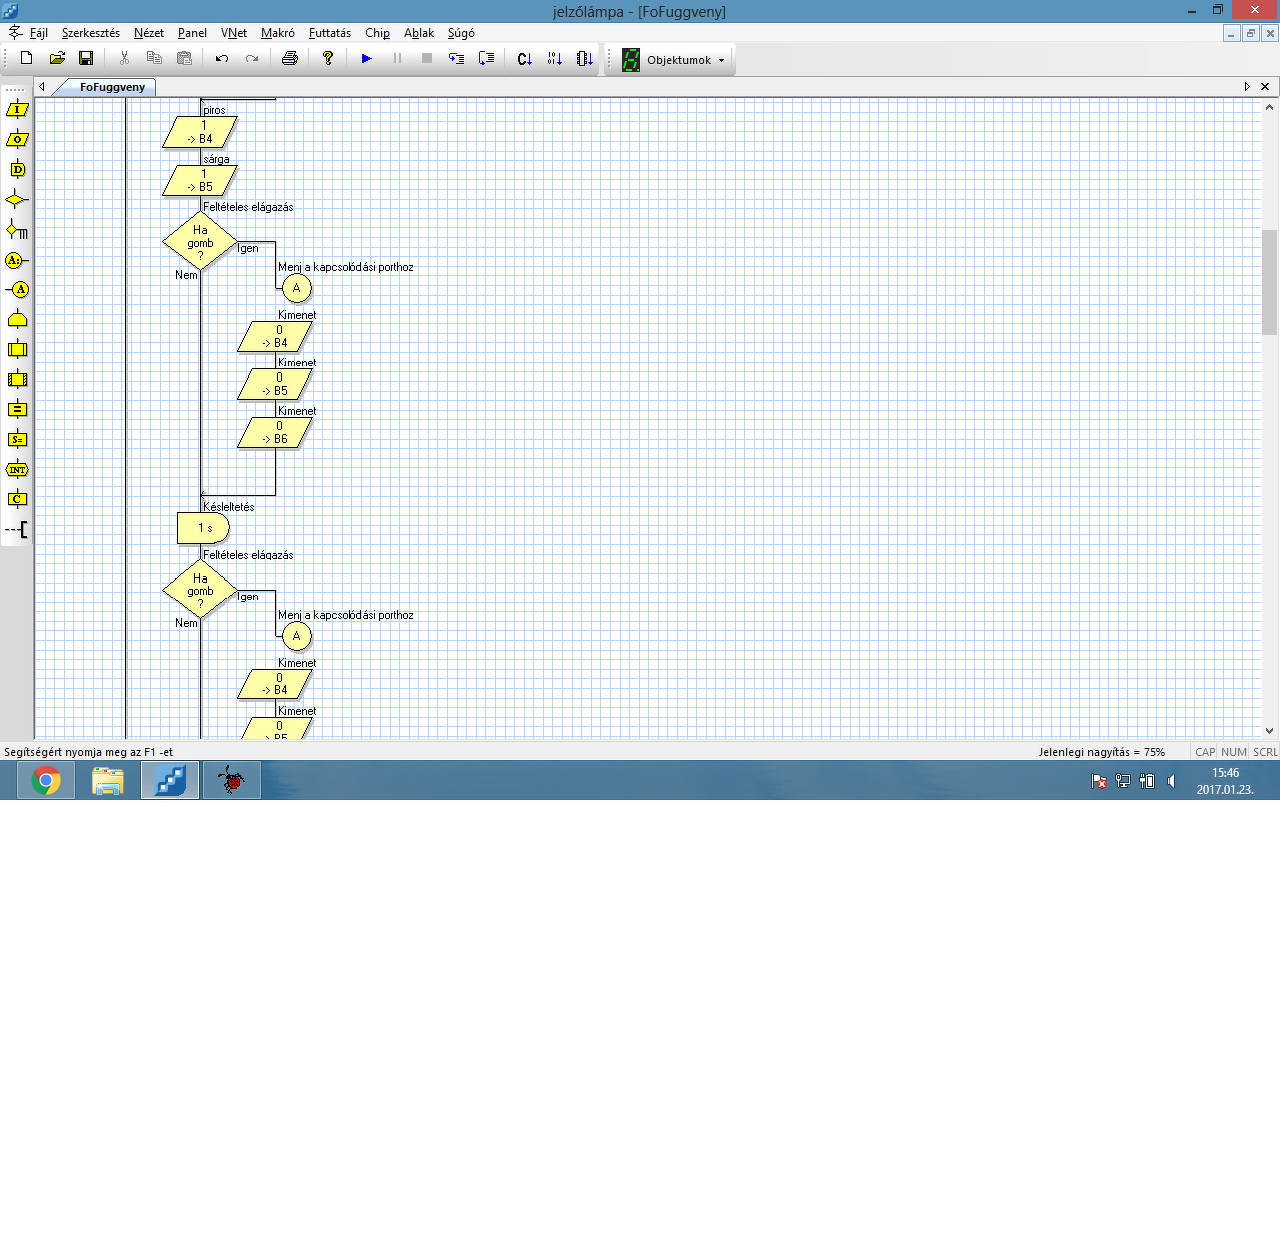Switch to the FoFuggveny tab

point(112,87)
